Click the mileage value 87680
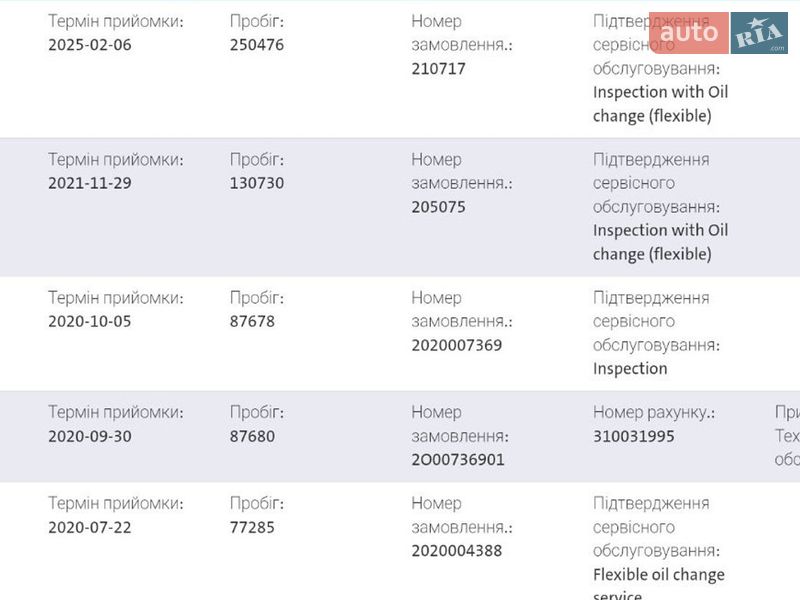Viewport: 800px width, 600px height. tap(253, 436)
